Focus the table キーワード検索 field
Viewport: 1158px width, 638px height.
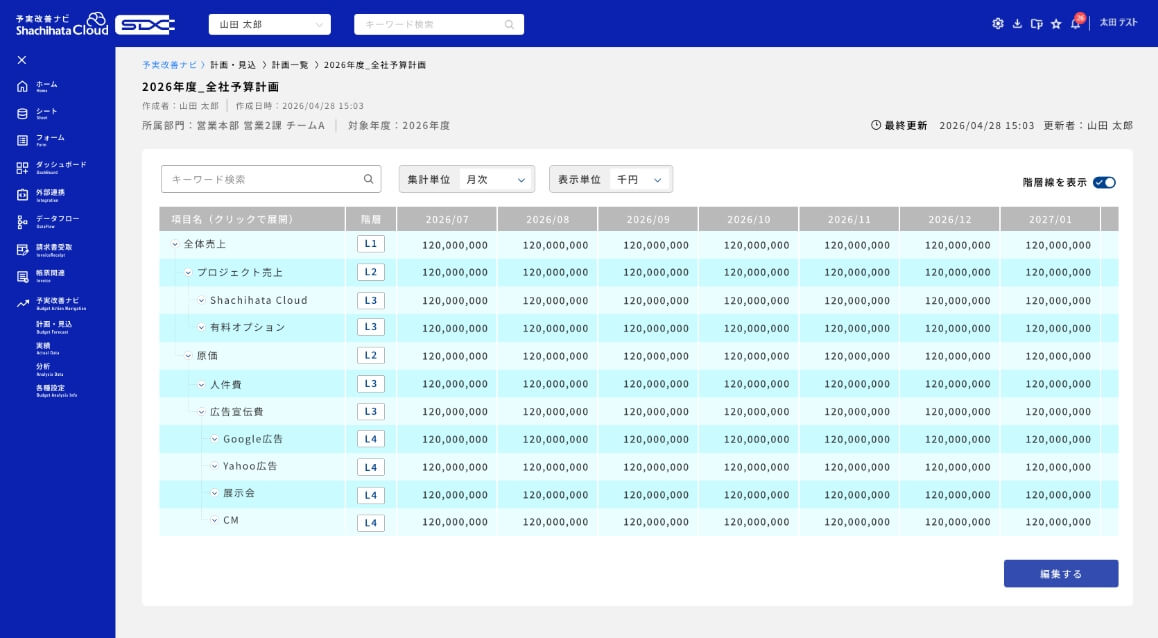(271, 179)
